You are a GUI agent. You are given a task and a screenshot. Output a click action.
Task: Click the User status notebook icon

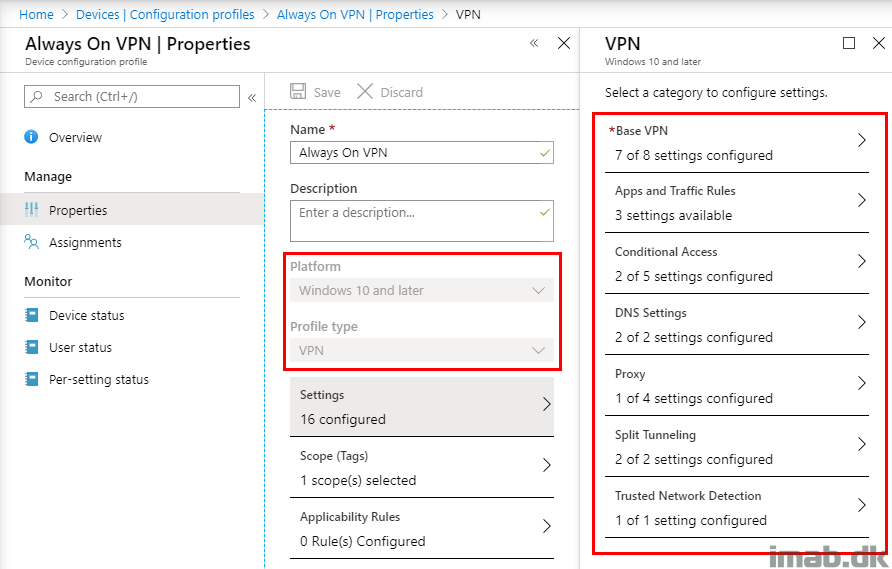[32, 347]
